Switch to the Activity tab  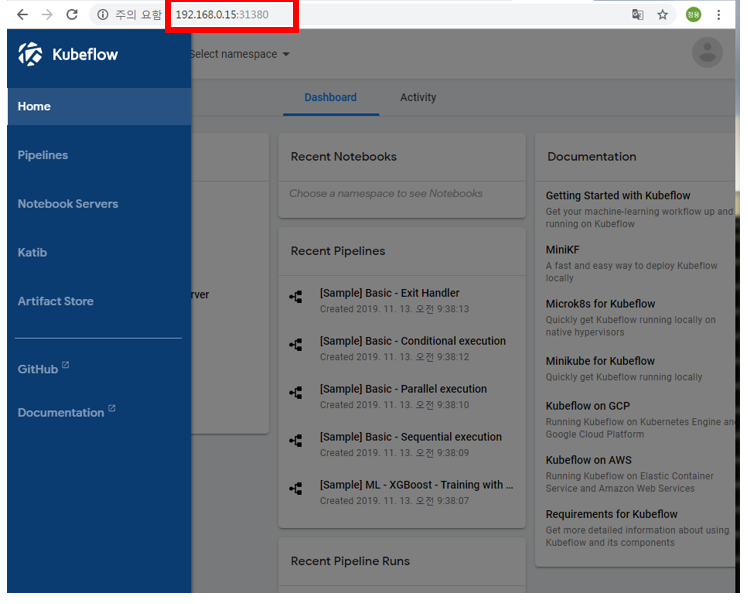[418, 97]
